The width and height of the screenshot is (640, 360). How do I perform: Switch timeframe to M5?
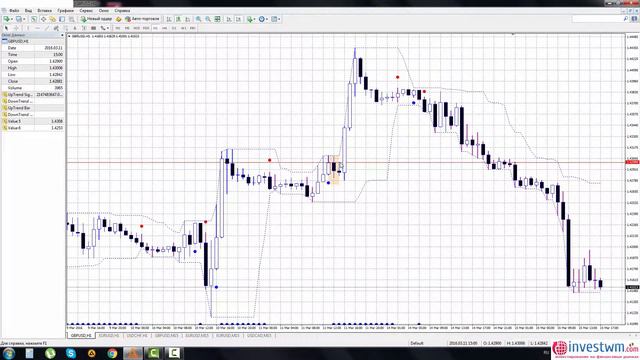coord(127,28)
